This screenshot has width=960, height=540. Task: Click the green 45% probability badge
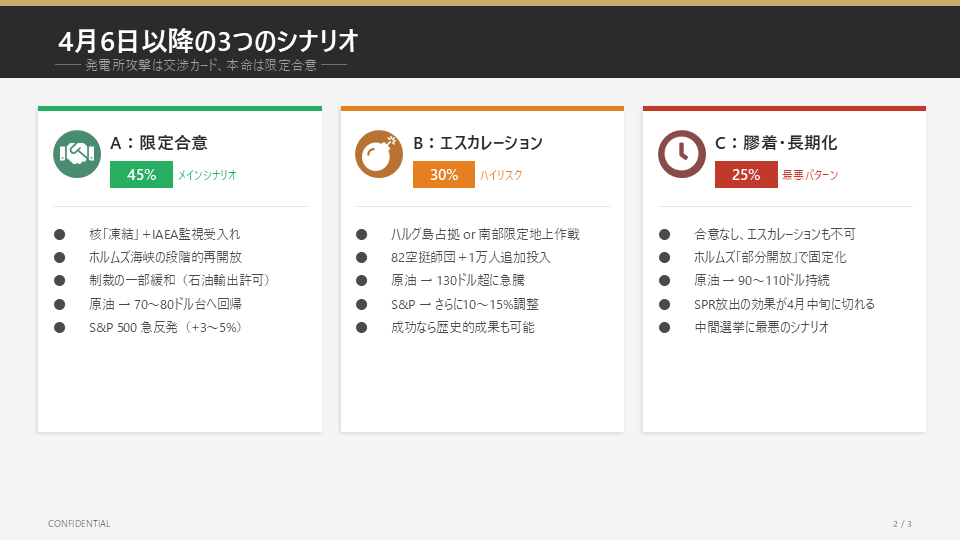coord(141,175)
